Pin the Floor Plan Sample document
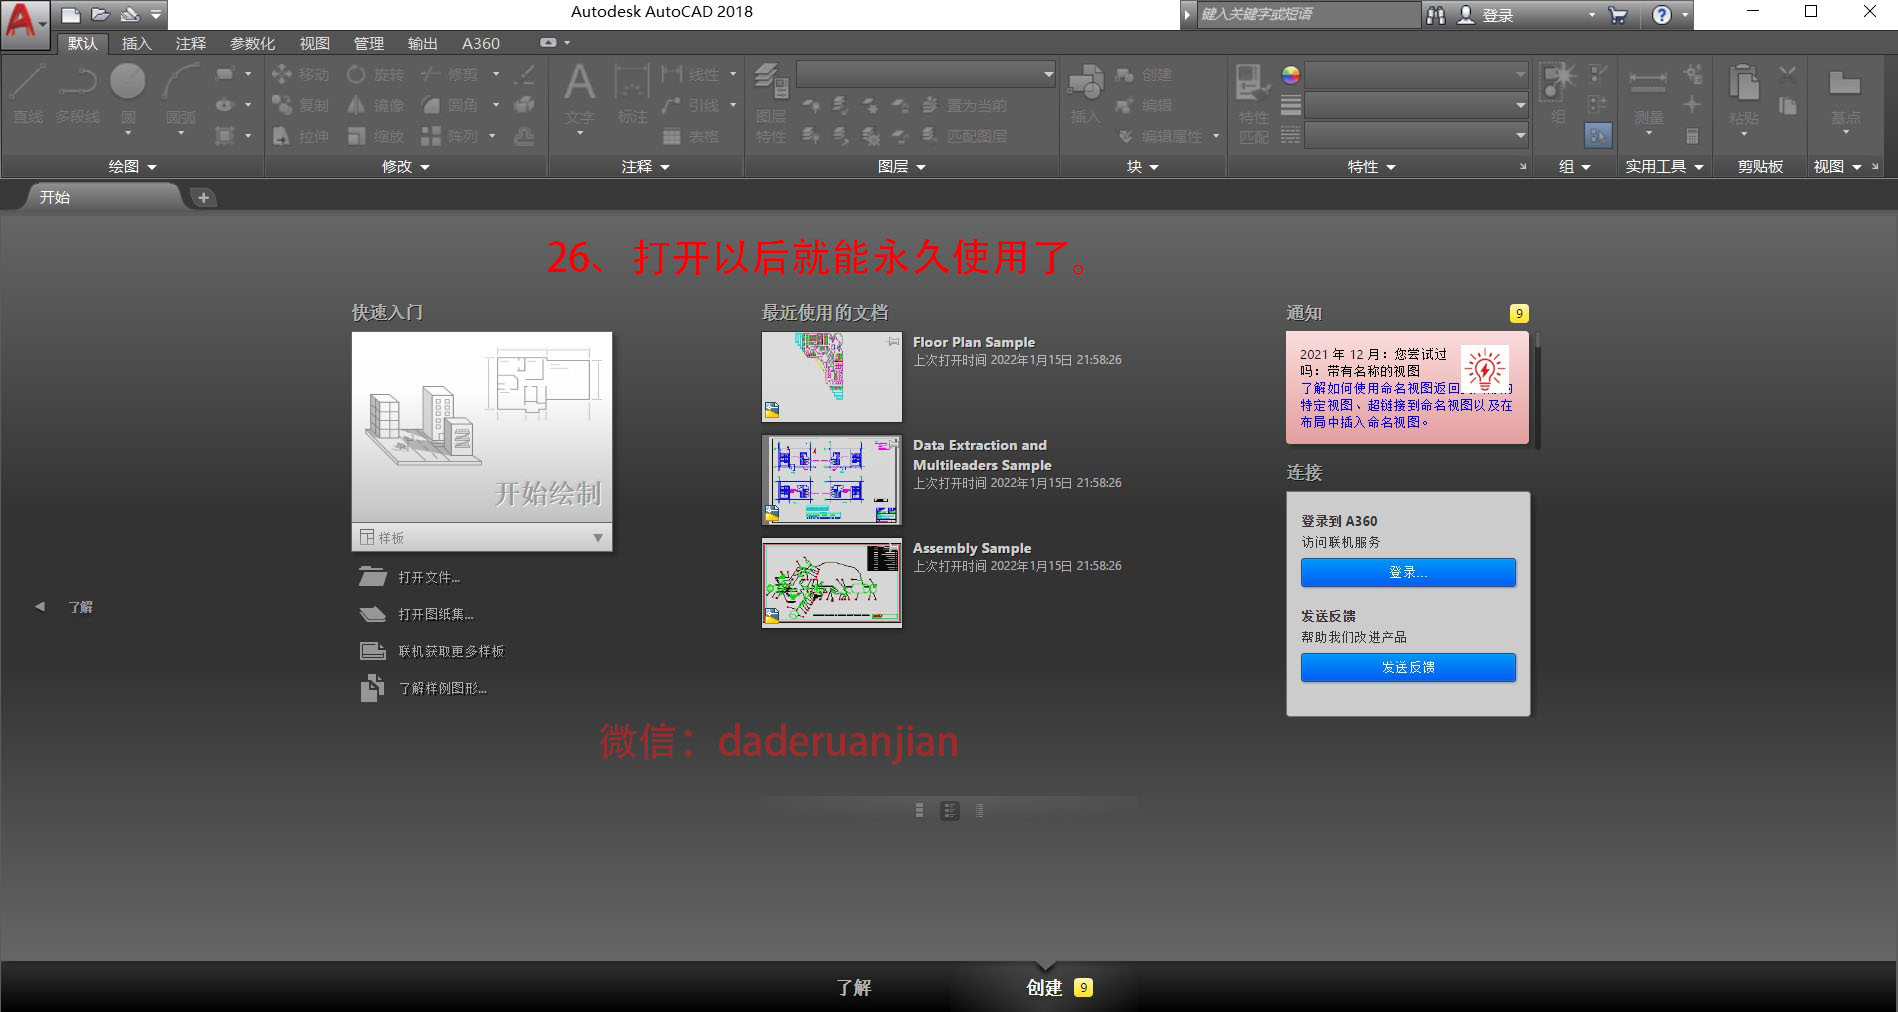The image size is (1898, 1012). point(893,342)
